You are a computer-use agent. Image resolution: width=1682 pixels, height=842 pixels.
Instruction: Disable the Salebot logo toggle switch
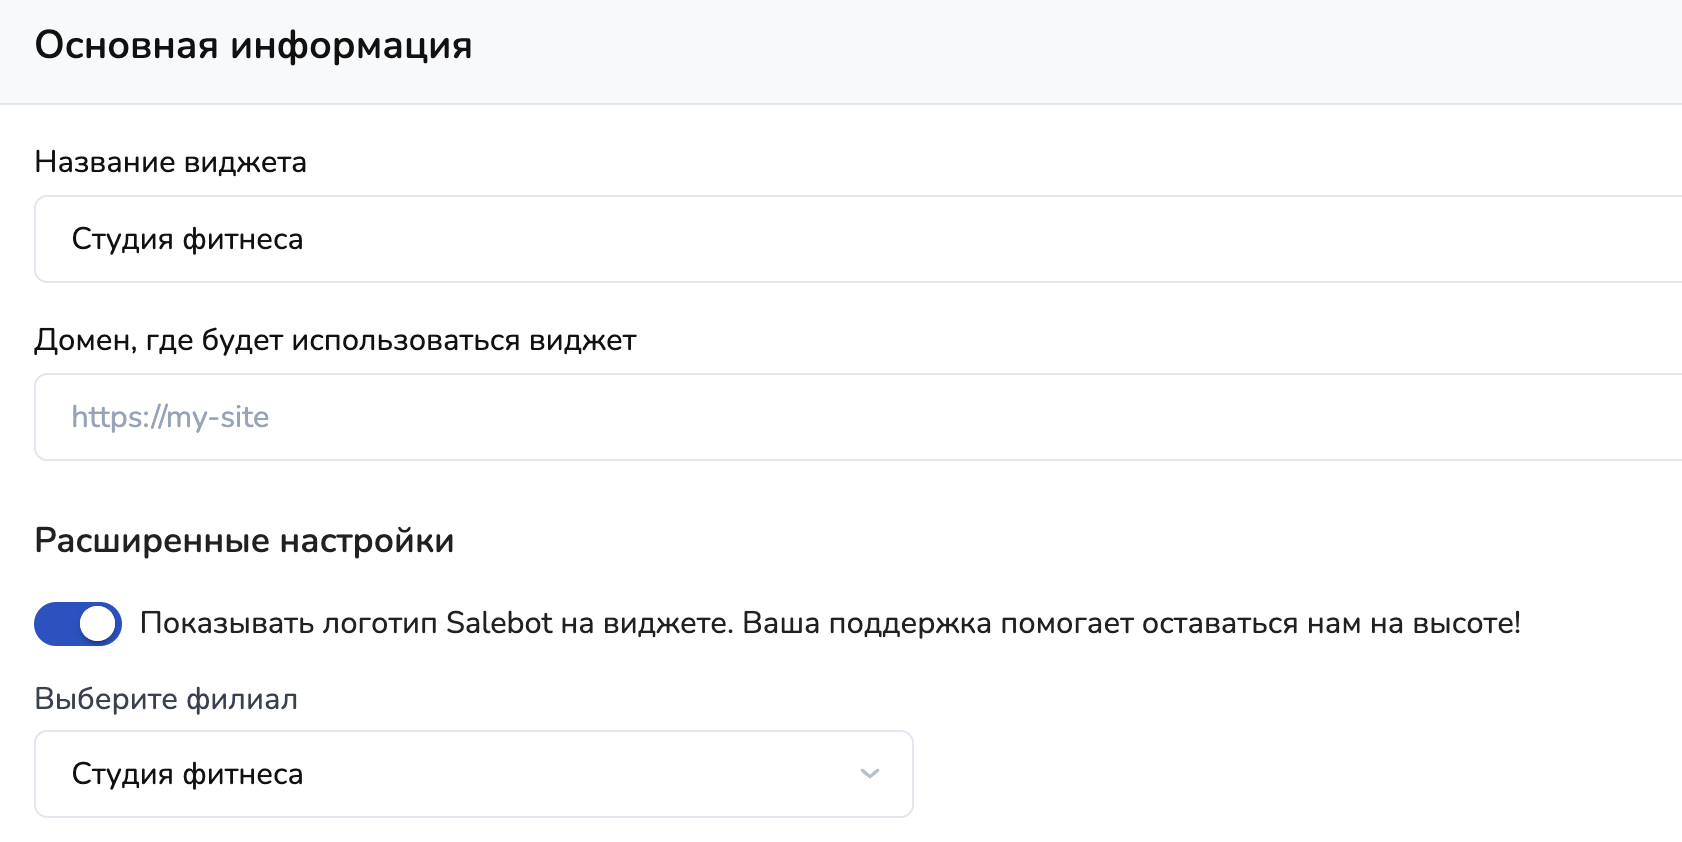click(x=78, y=624)
